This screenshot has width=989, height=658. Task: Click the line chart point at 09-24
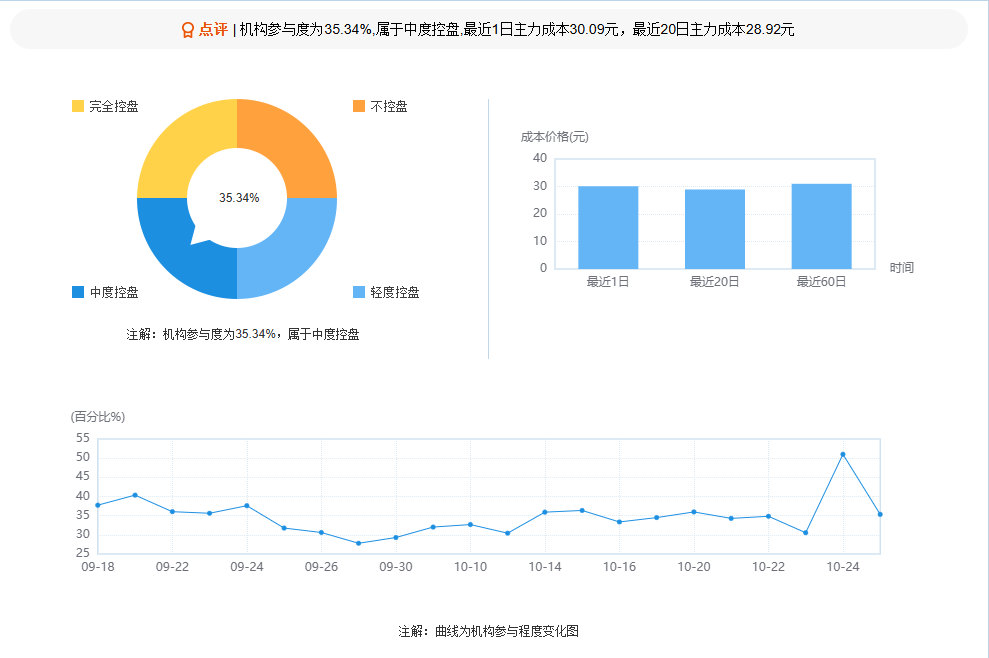coord(247,506)
